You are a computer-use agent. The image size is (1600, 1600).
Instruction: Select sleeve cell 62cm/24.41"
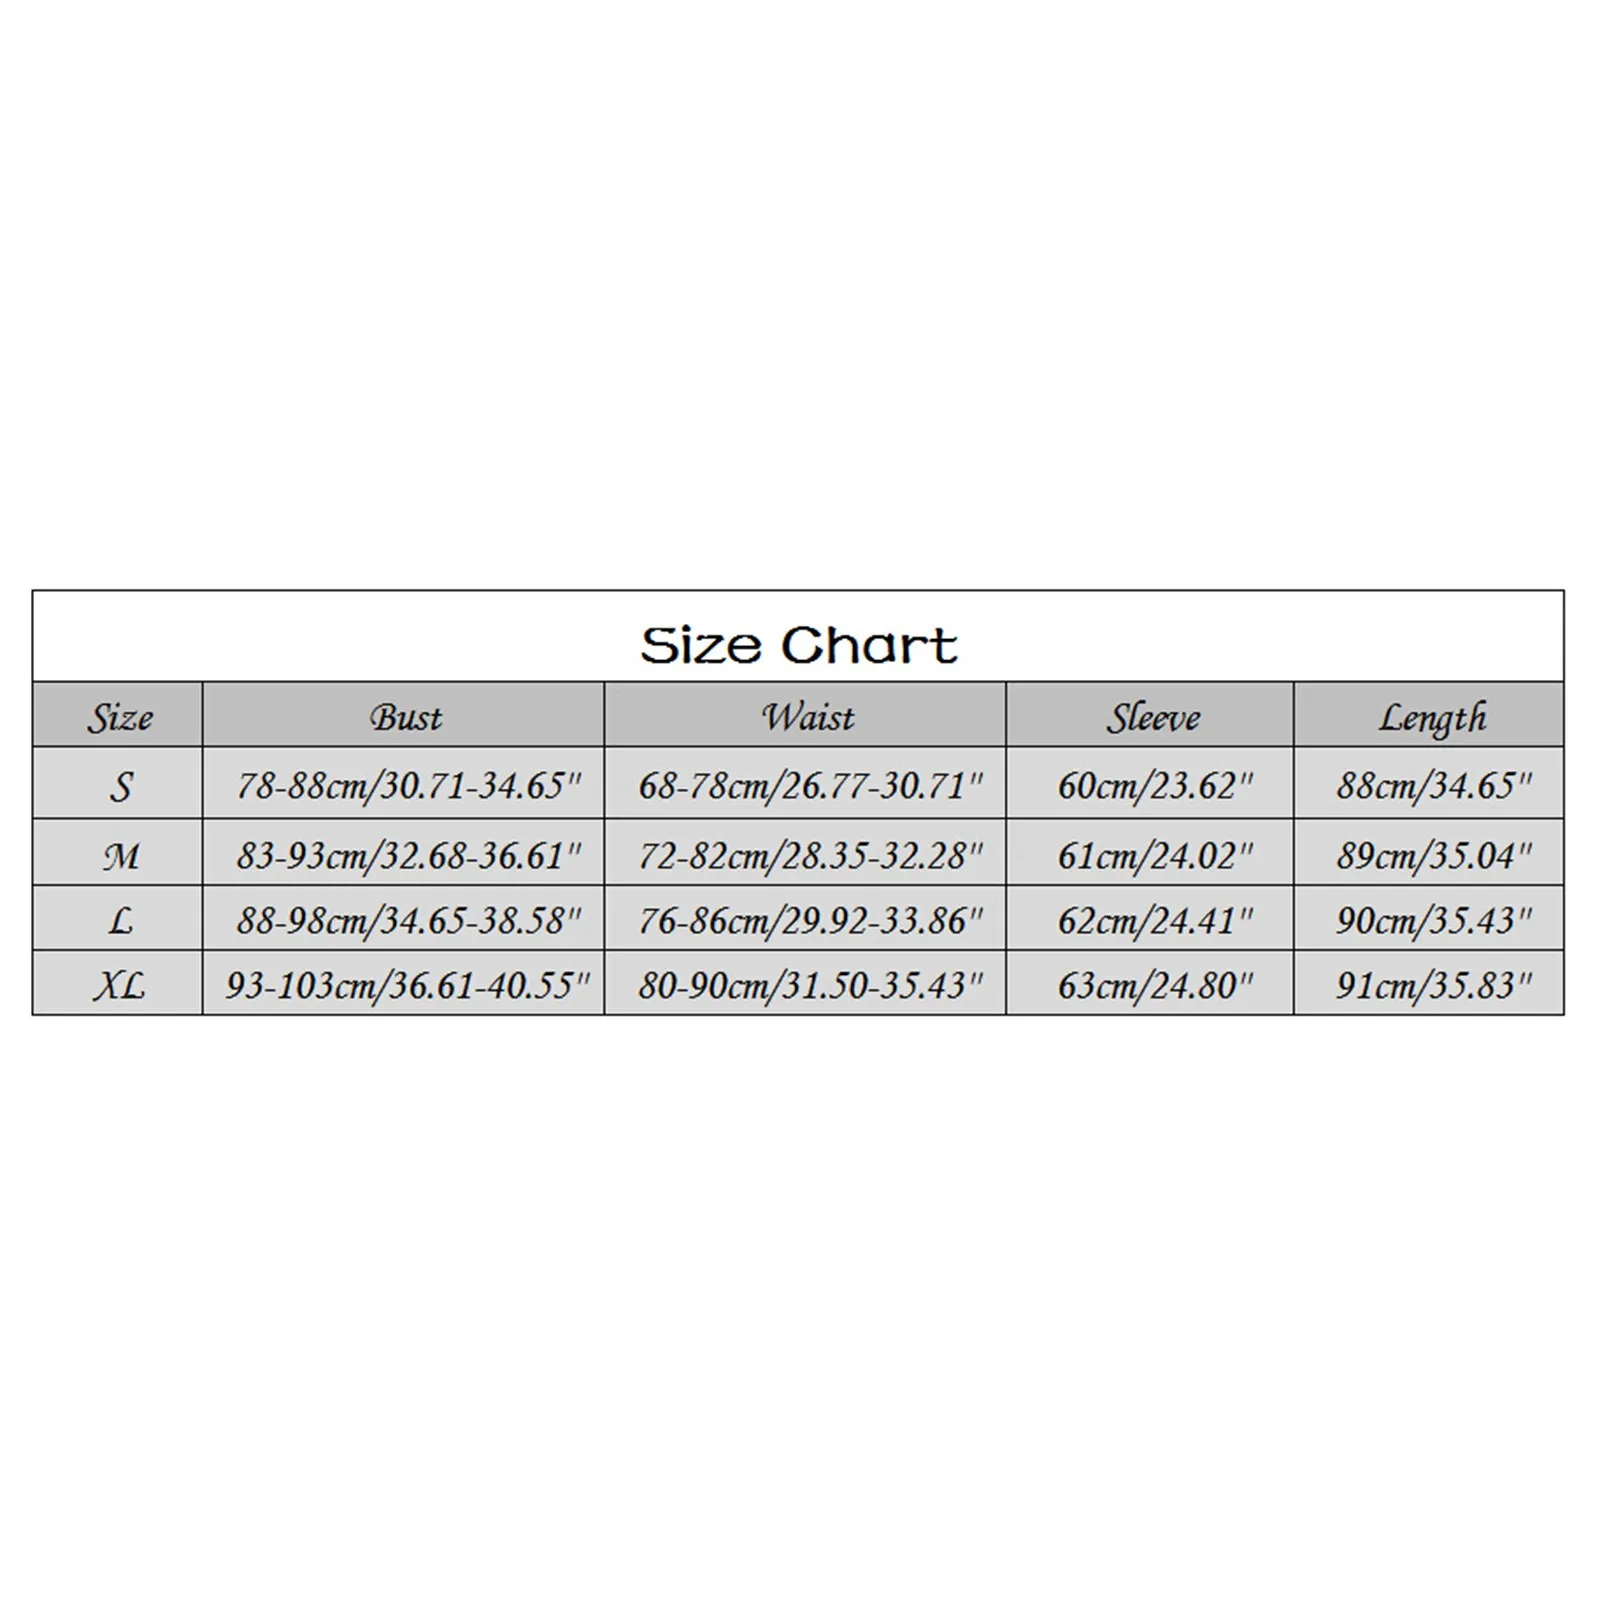point(1154,920)
